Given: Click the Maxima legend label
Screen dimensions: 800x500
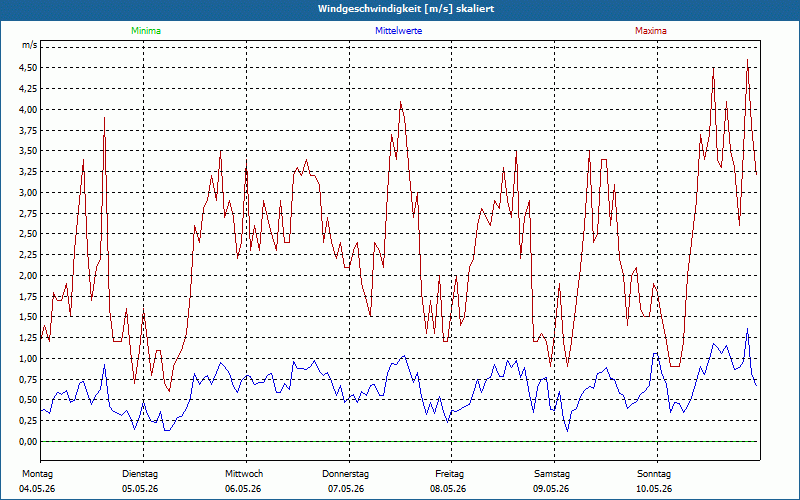Looking at the screenshot, I should point(651,31).
